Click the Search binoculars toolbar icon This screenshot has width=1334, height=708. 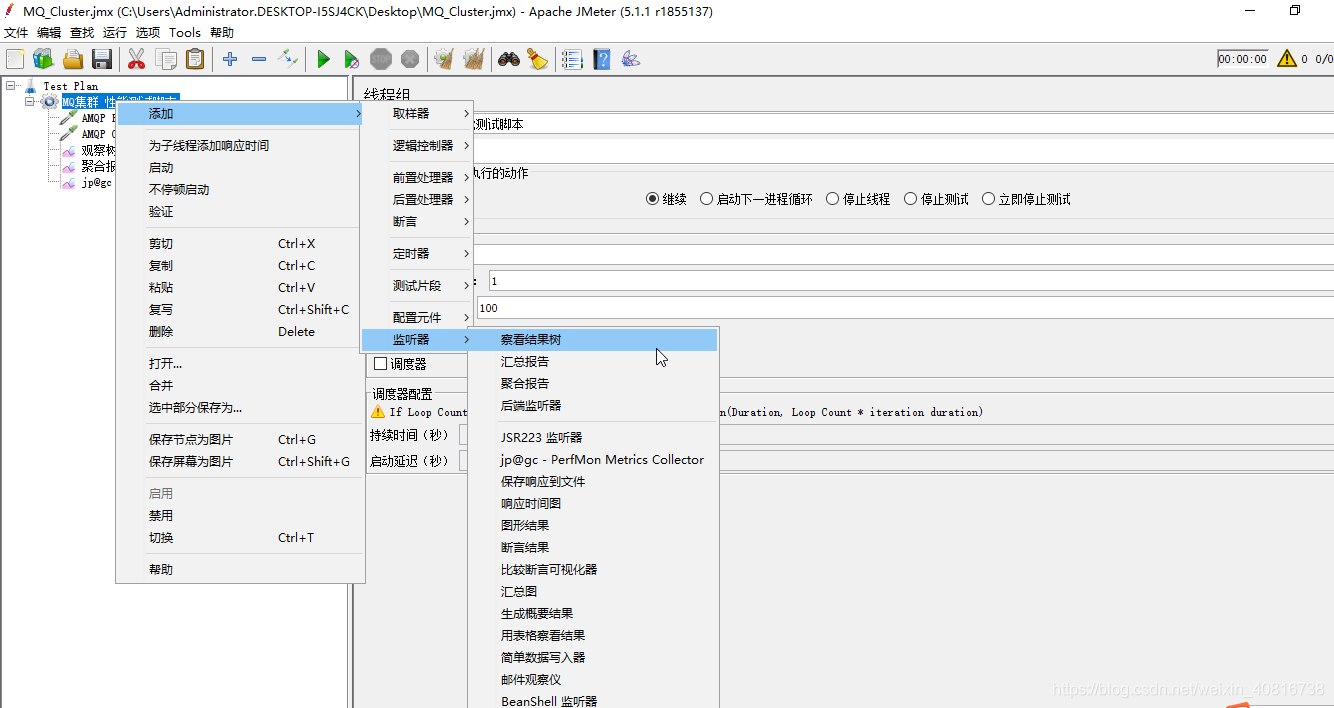pyautogui.click(x=509, y=59)
